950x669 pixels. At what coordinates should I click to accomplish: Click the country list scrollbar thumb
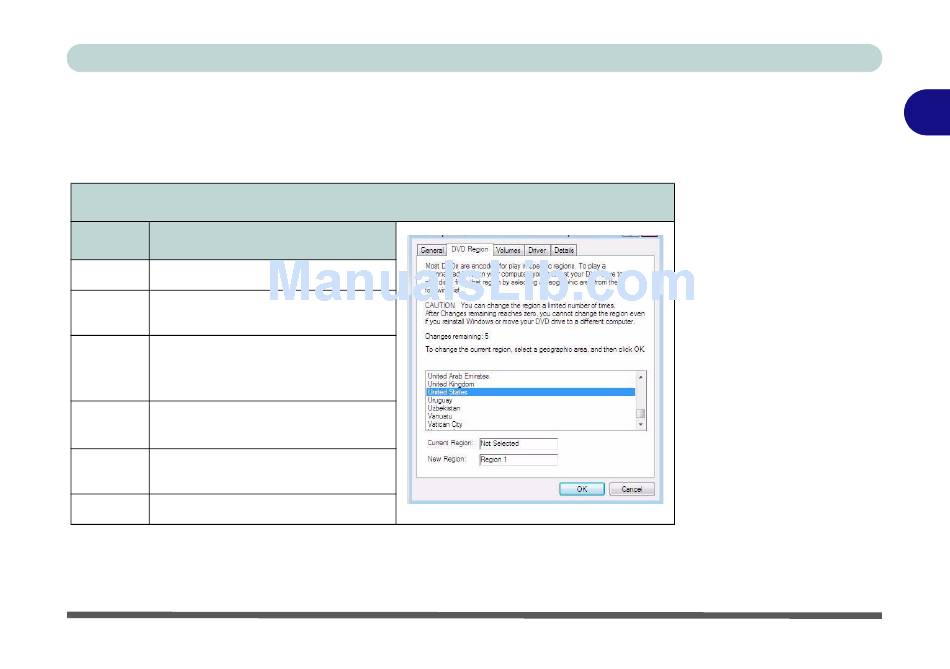[640, 413]
